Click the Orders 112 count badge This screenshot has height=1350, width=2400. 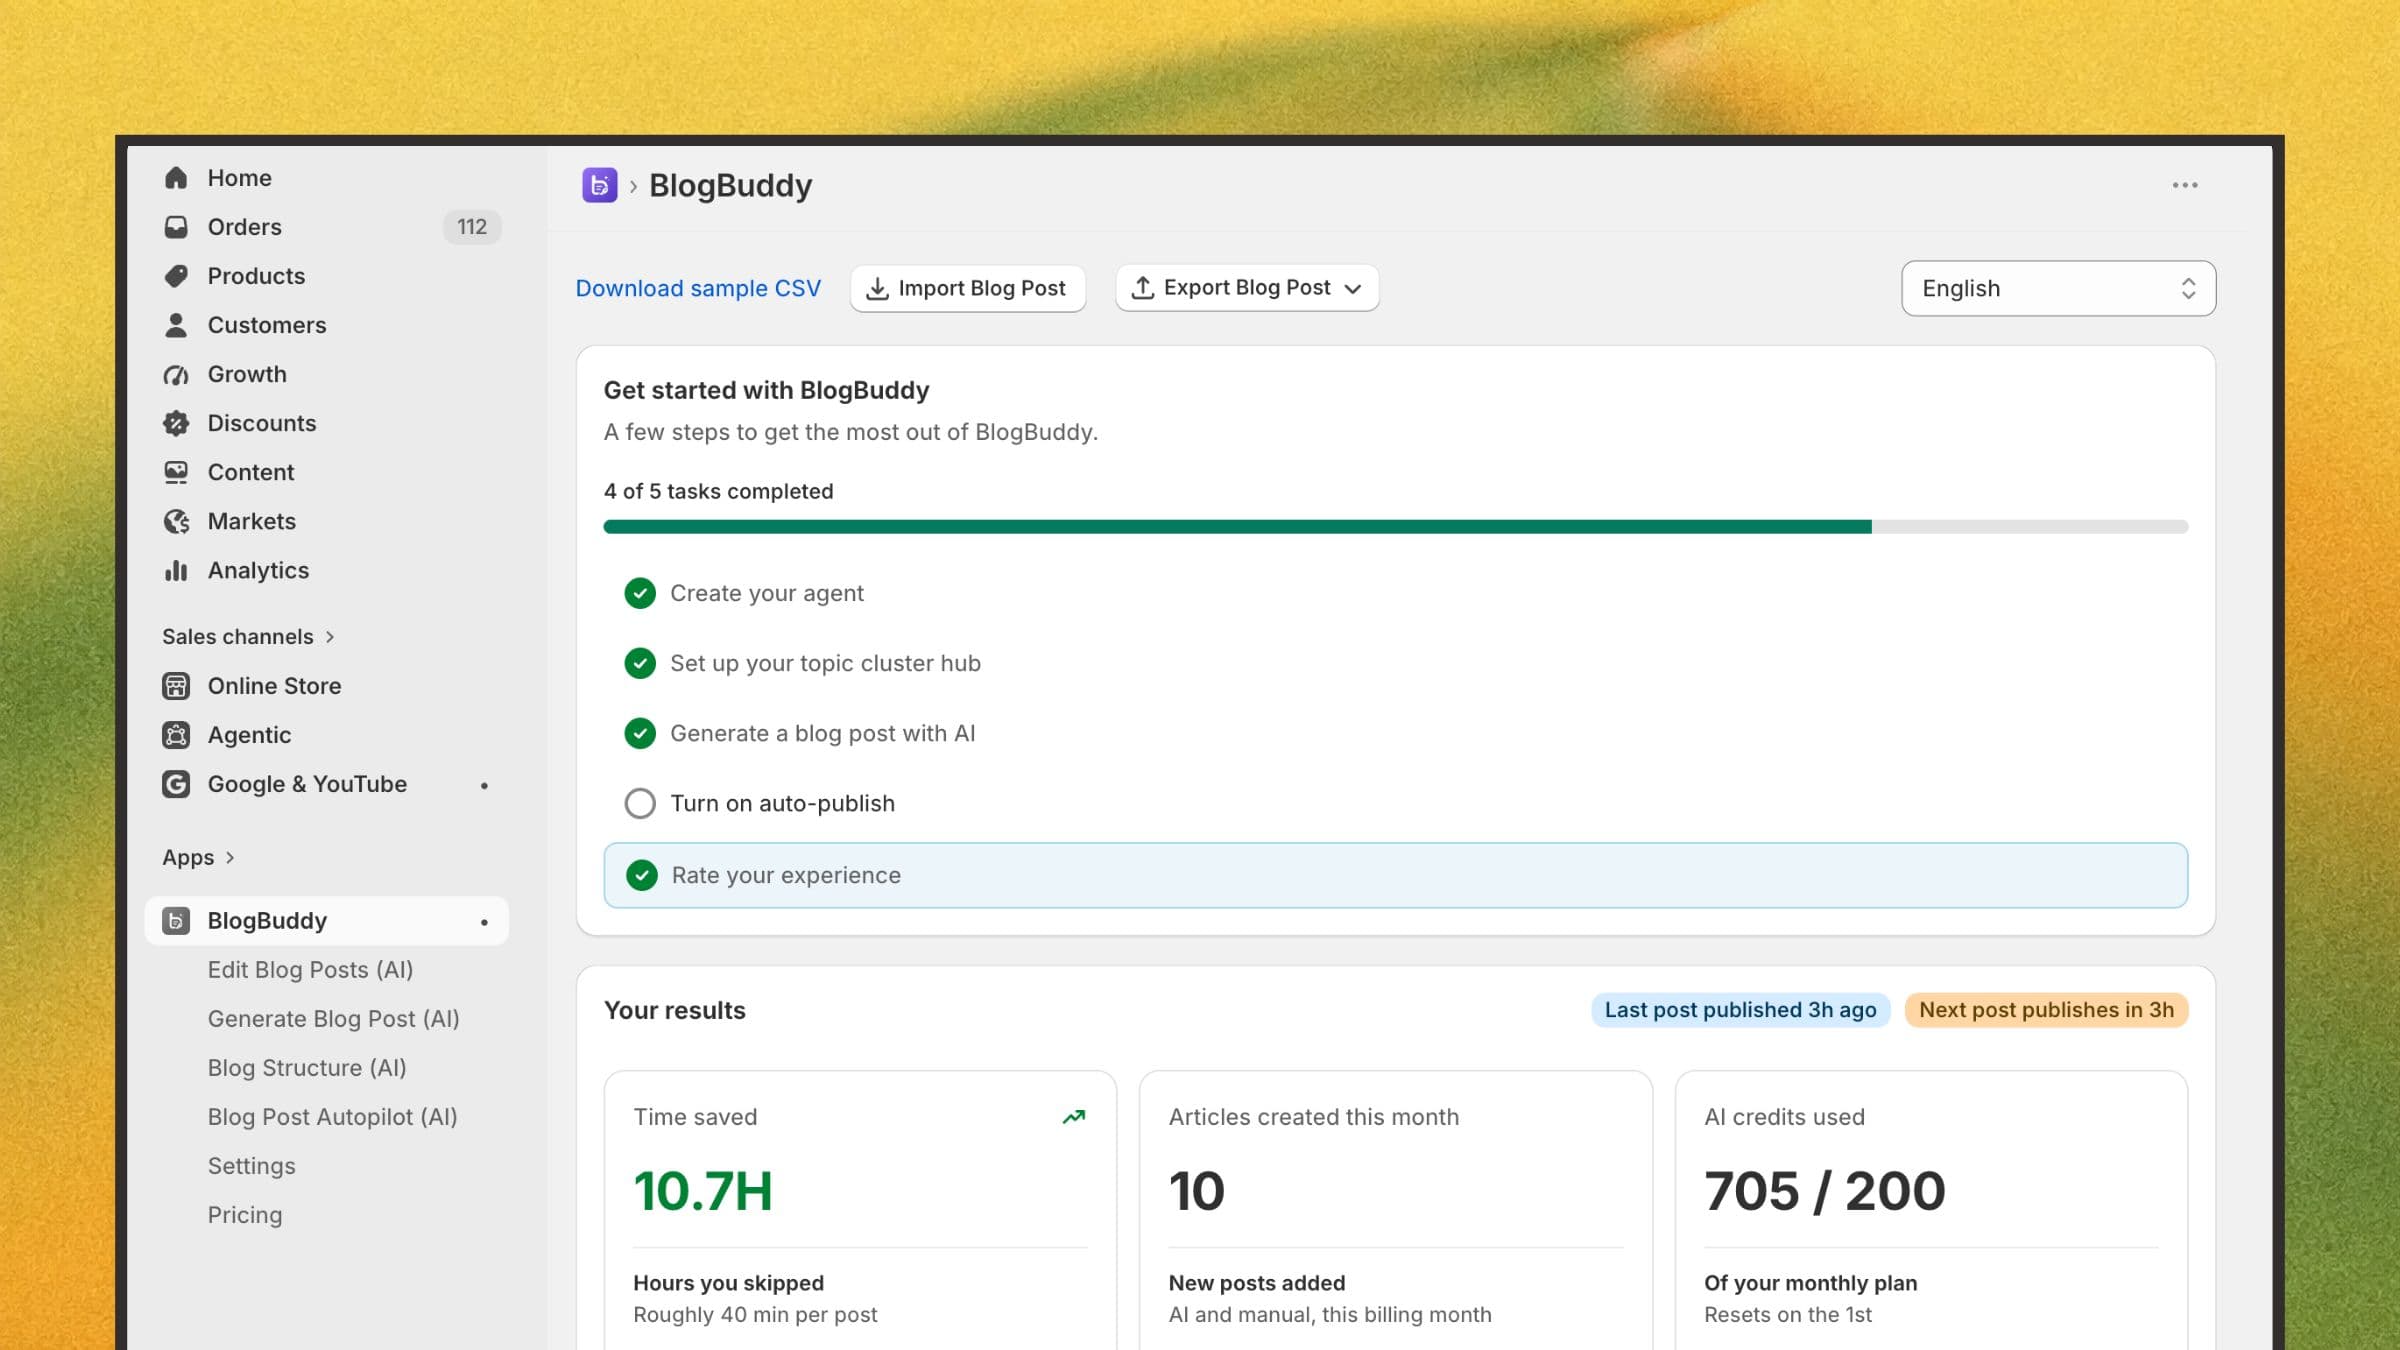[472, 227]
